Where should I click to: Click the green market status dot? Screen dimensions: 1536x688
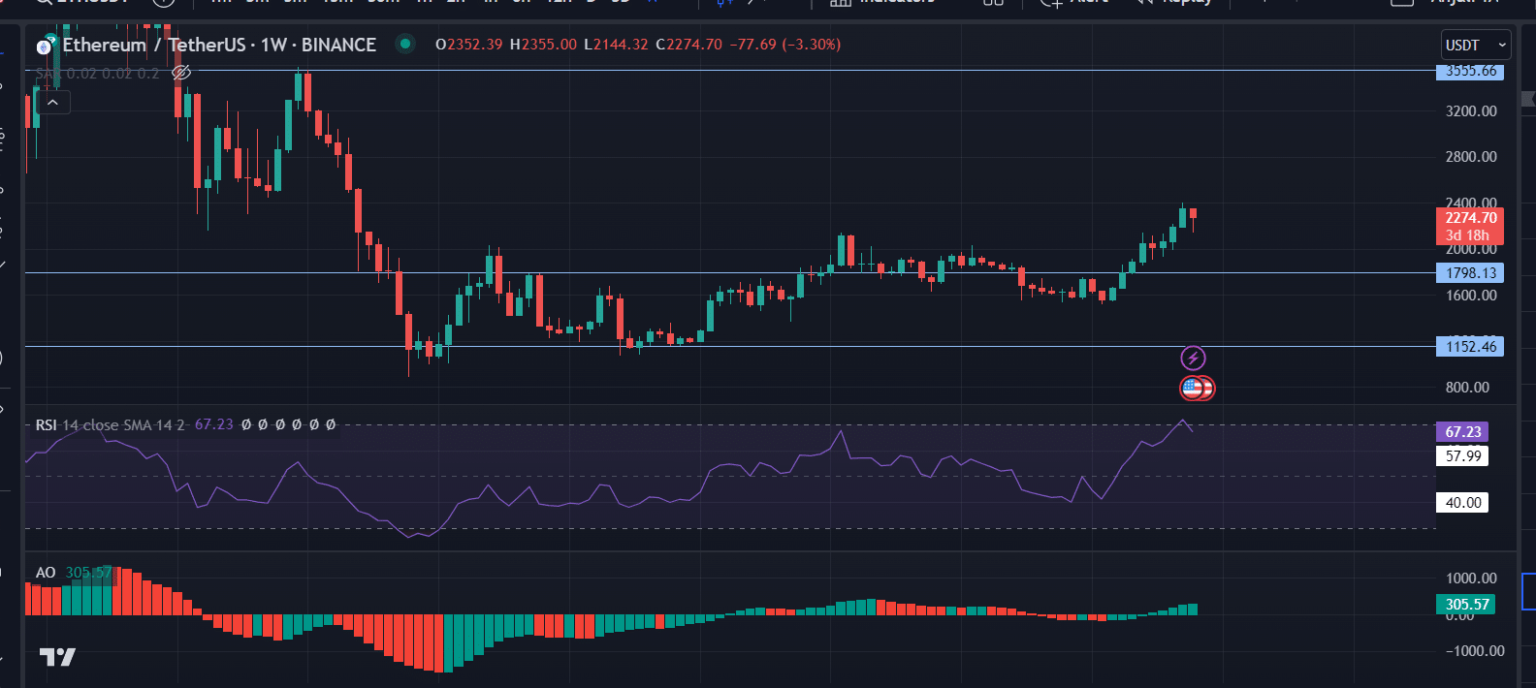pos(404,44)
